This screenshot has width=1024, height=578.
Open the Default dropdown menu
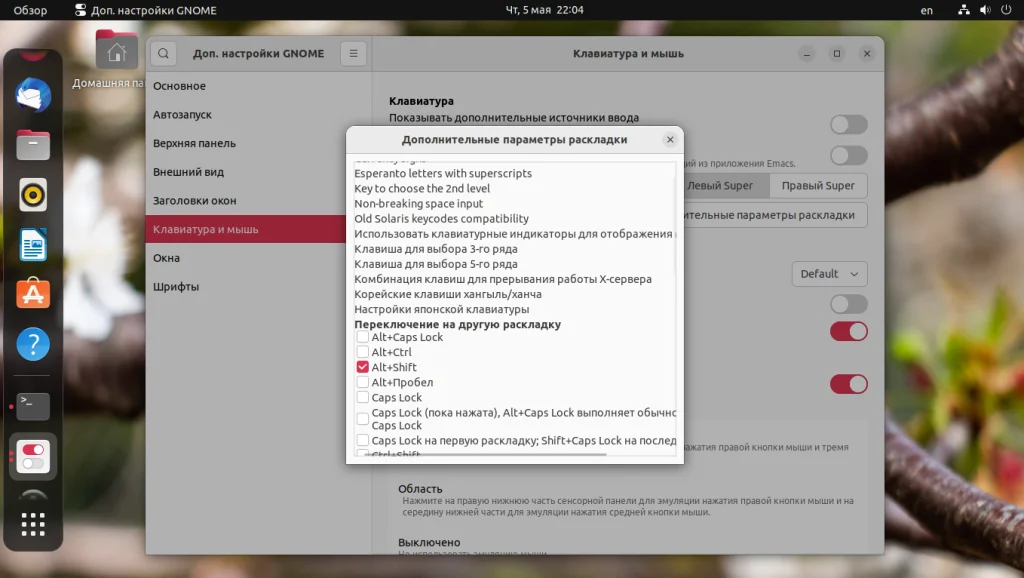(829, 273)
